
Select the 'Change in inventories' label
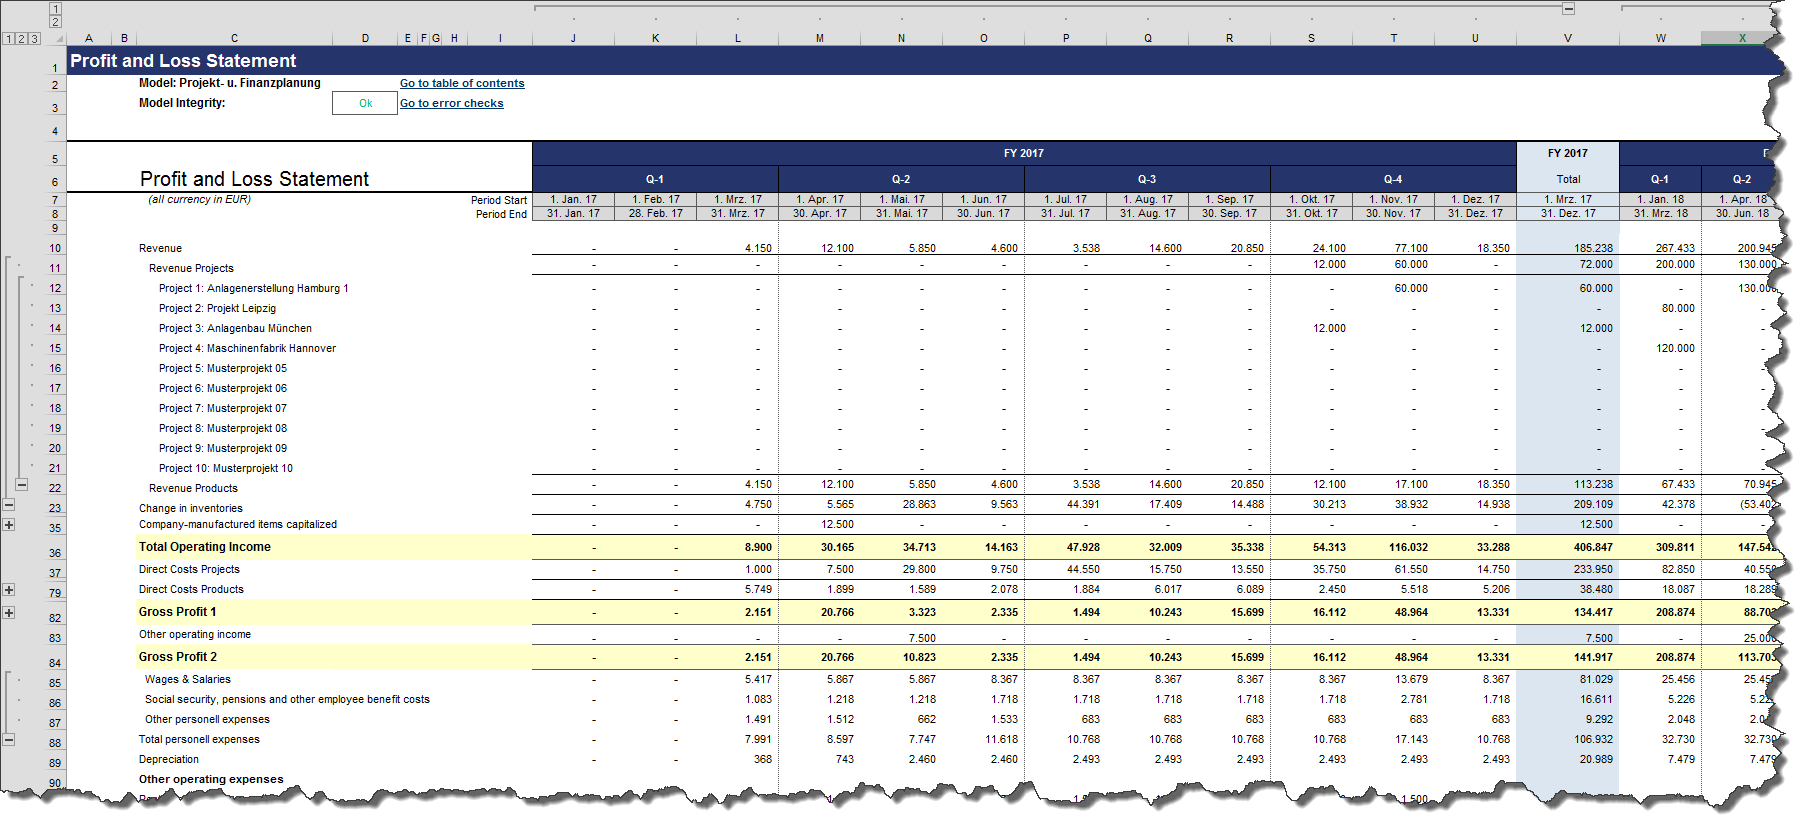[190, 508]
